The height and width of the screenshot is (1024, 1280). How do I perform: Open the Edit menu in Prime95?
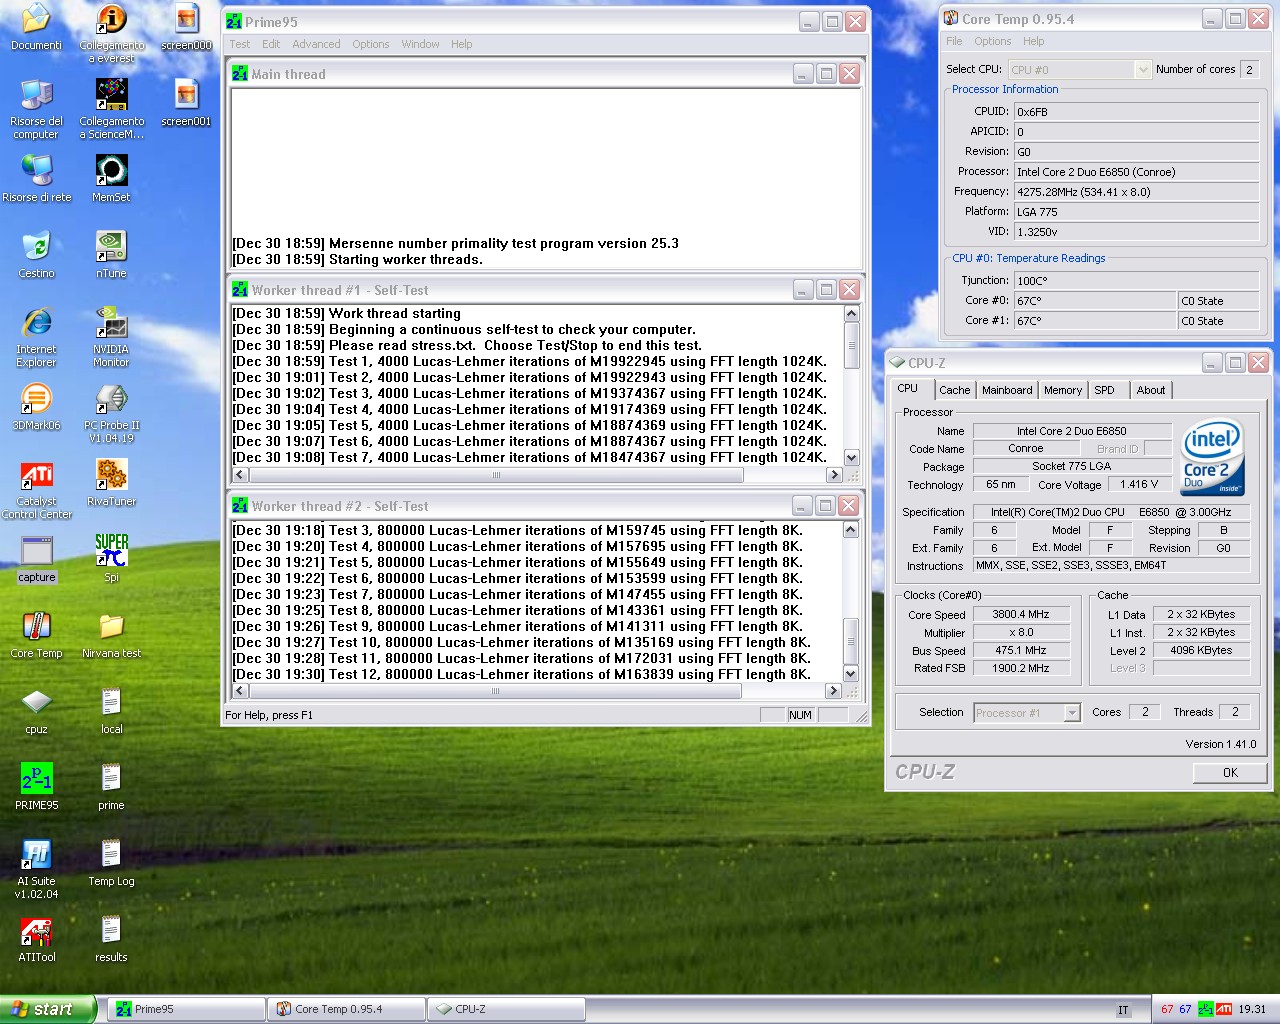coord(271,44)
